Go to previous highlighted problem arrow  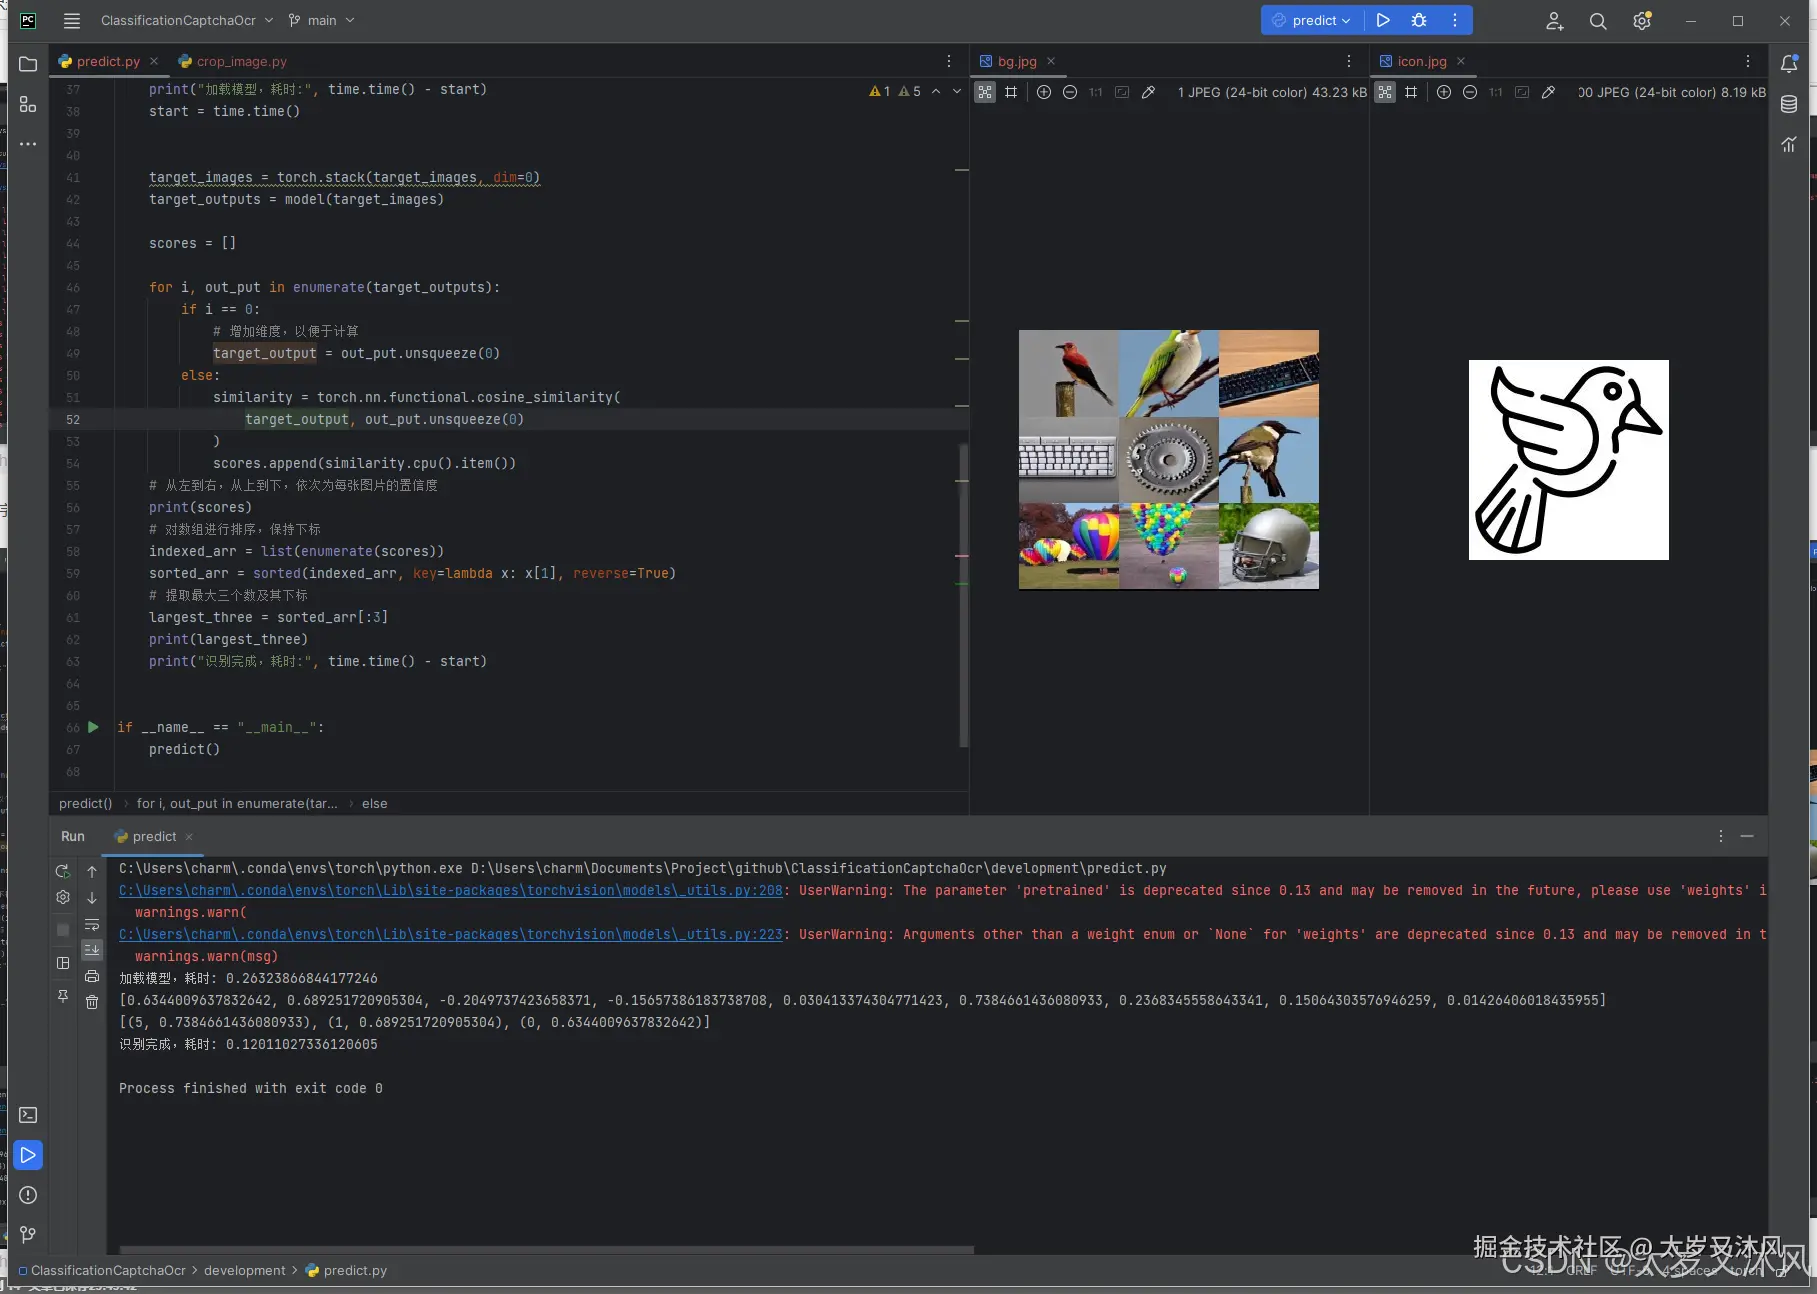point(936,91)
